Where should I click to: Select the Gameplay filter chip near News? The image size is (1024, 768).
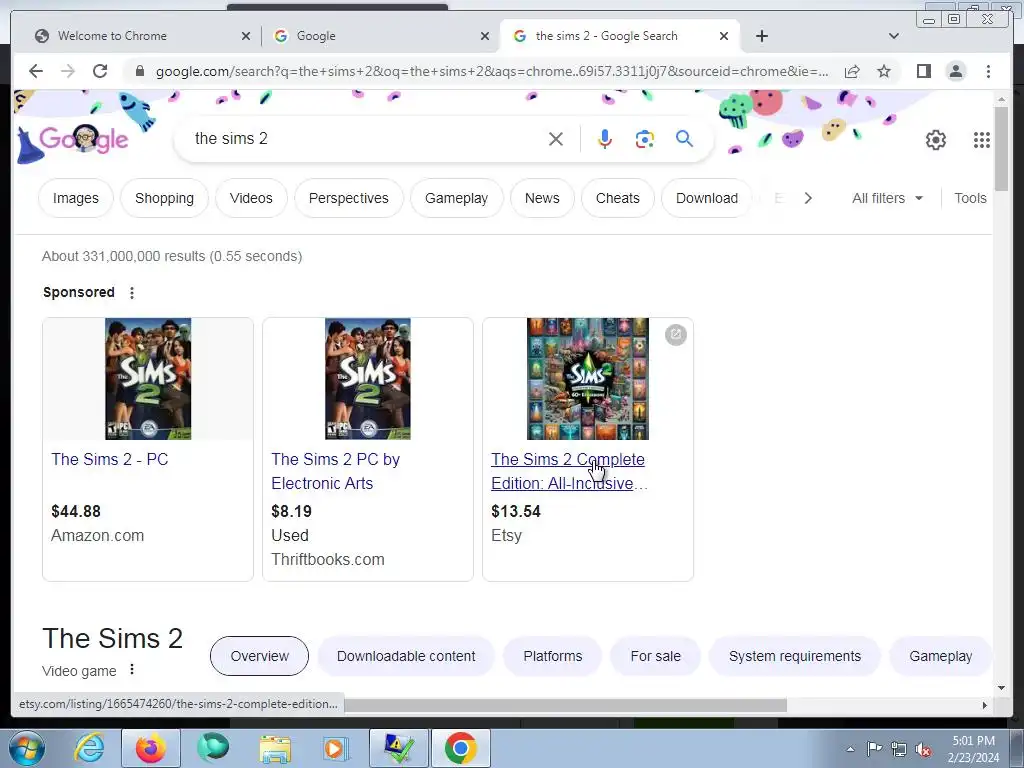click(x=456, y=198)
